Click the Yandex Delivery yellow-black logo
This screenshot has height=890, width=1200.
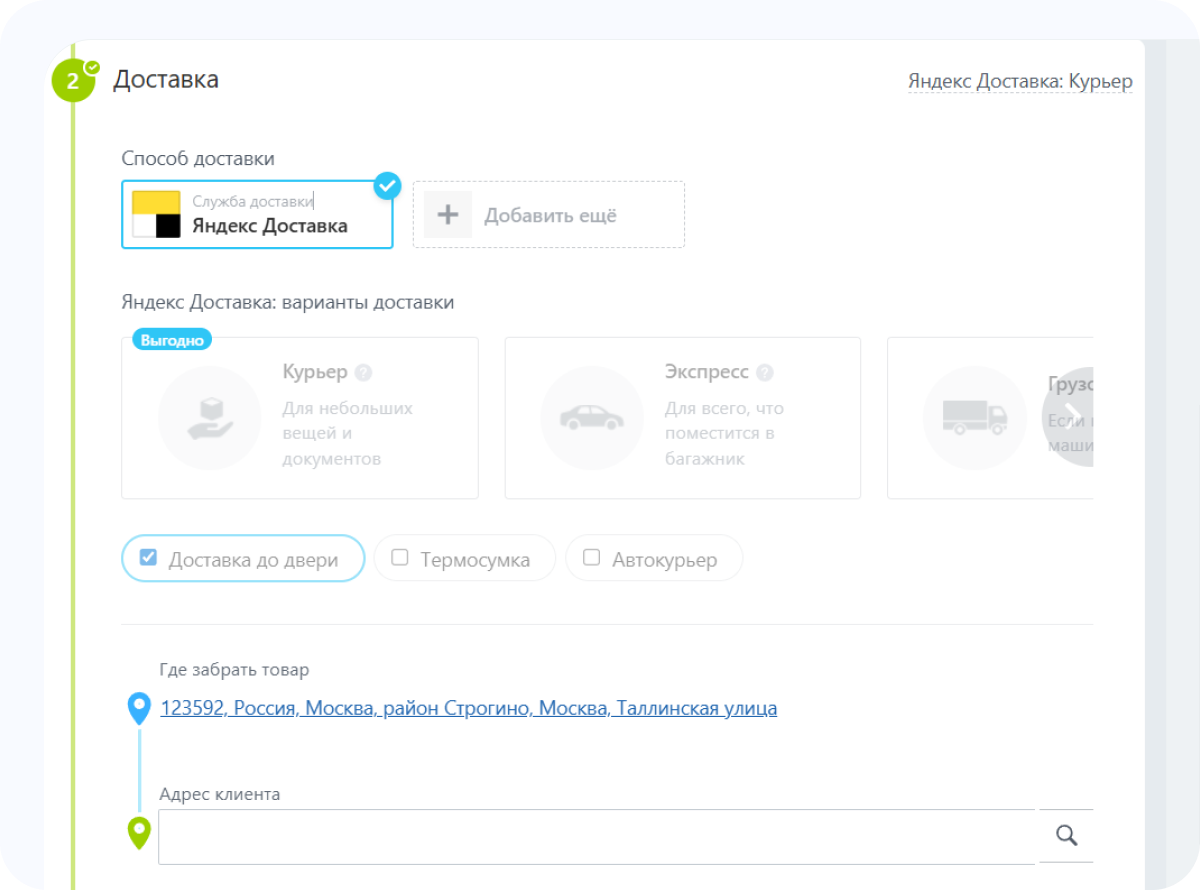click(x=156, y=214)
